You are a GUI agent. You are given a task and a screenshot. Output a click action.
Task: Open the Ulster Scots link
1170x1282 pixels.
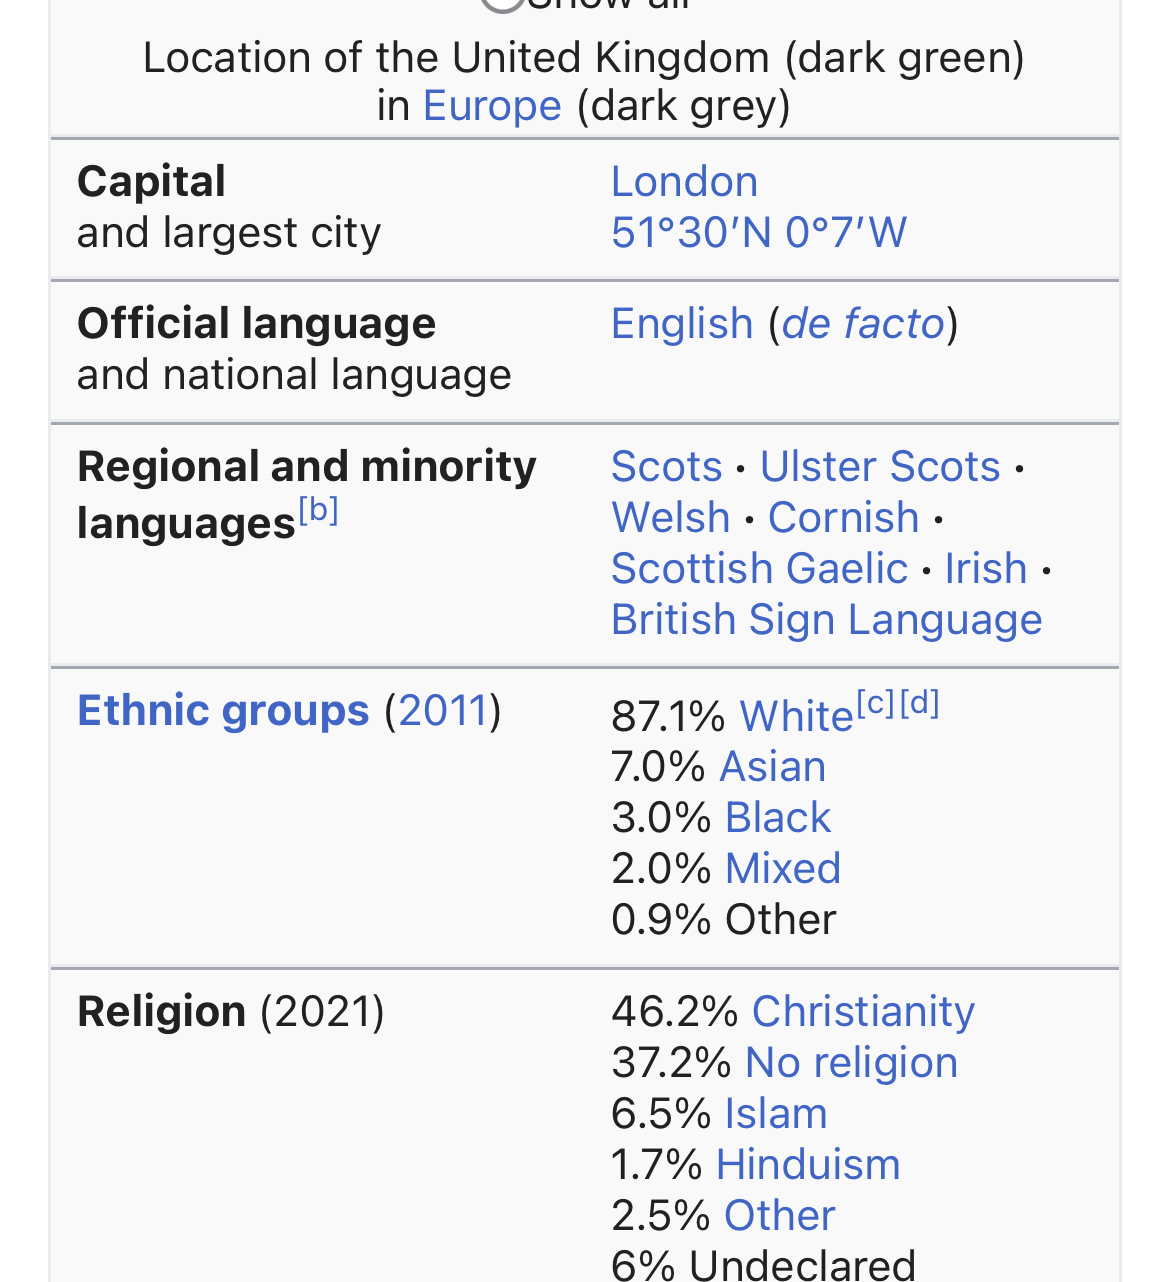coord(880,467)
